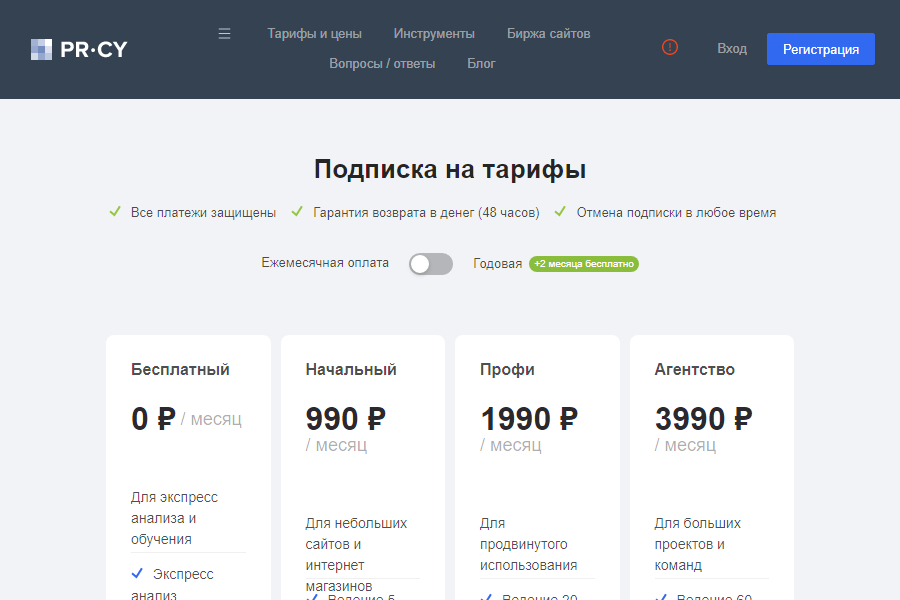Image resolution: width=900 pixels, height=600 pixels.
Task: Open the 'Тарифы и цены' menu item
Action: click(314, 34)
